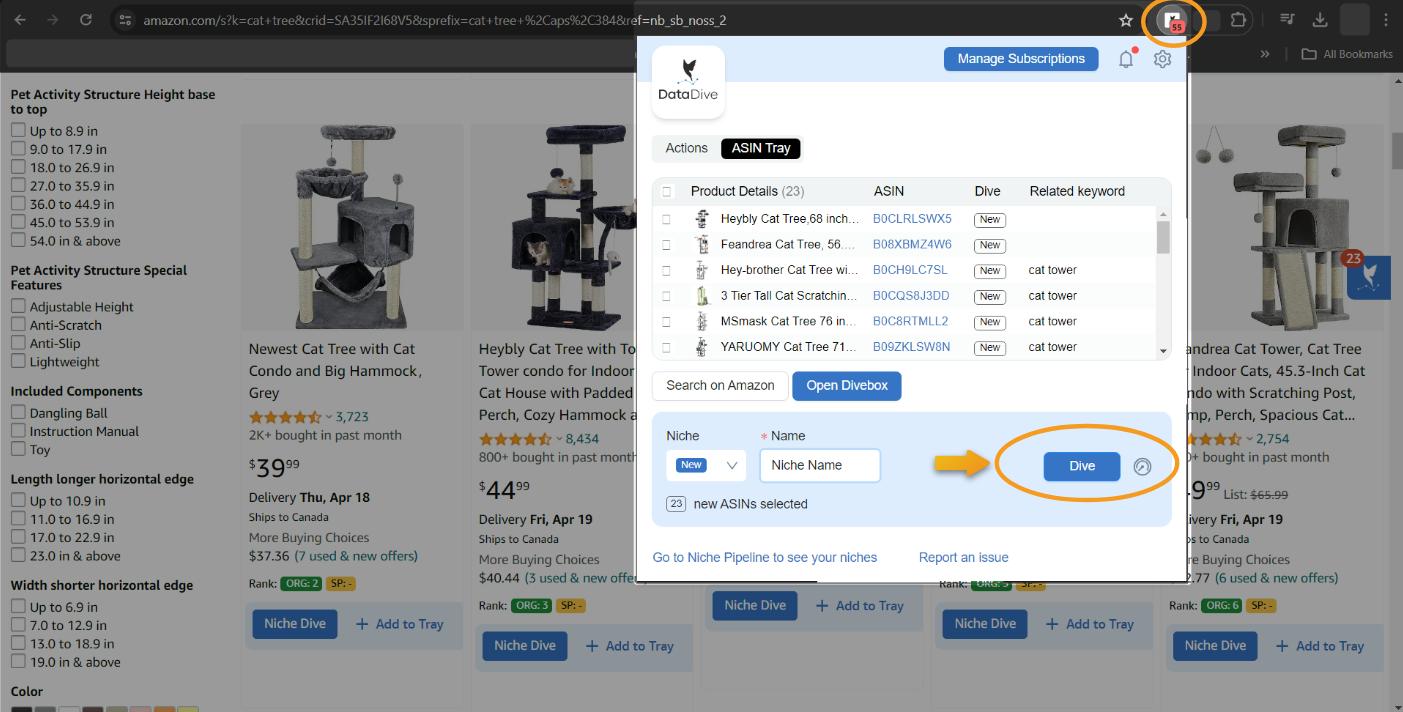Screen dimensions: 1403x712
Task: Show Chrome downloads
Action: (1320, 20)
